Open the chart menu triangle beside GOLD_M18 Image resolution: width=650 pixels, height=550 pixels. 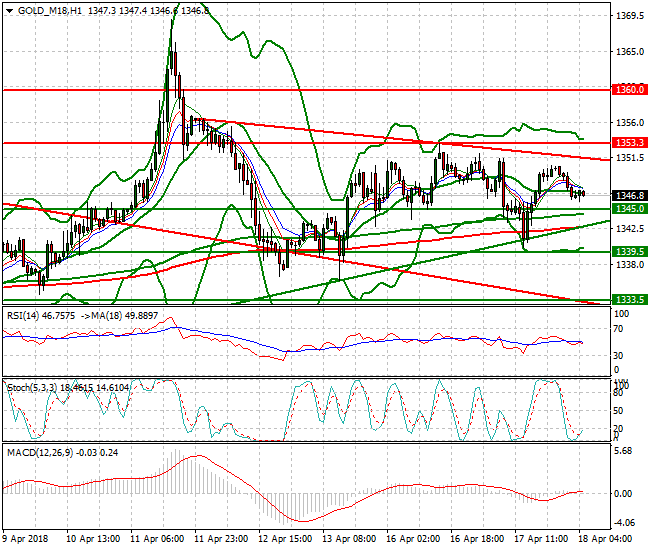[x=9, y=11]
